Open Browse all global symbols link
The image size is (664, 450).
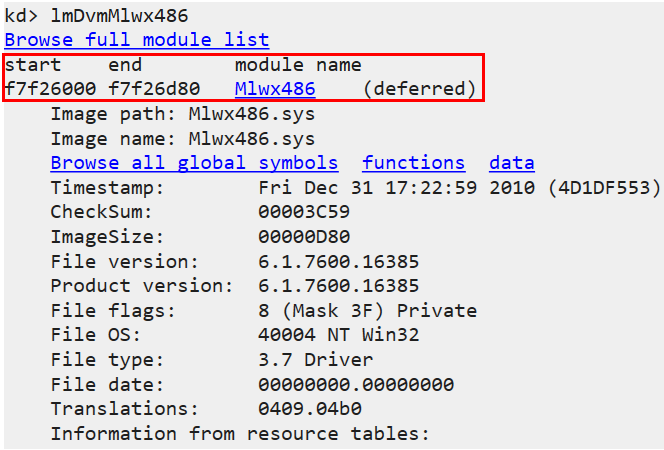point(194,163)
